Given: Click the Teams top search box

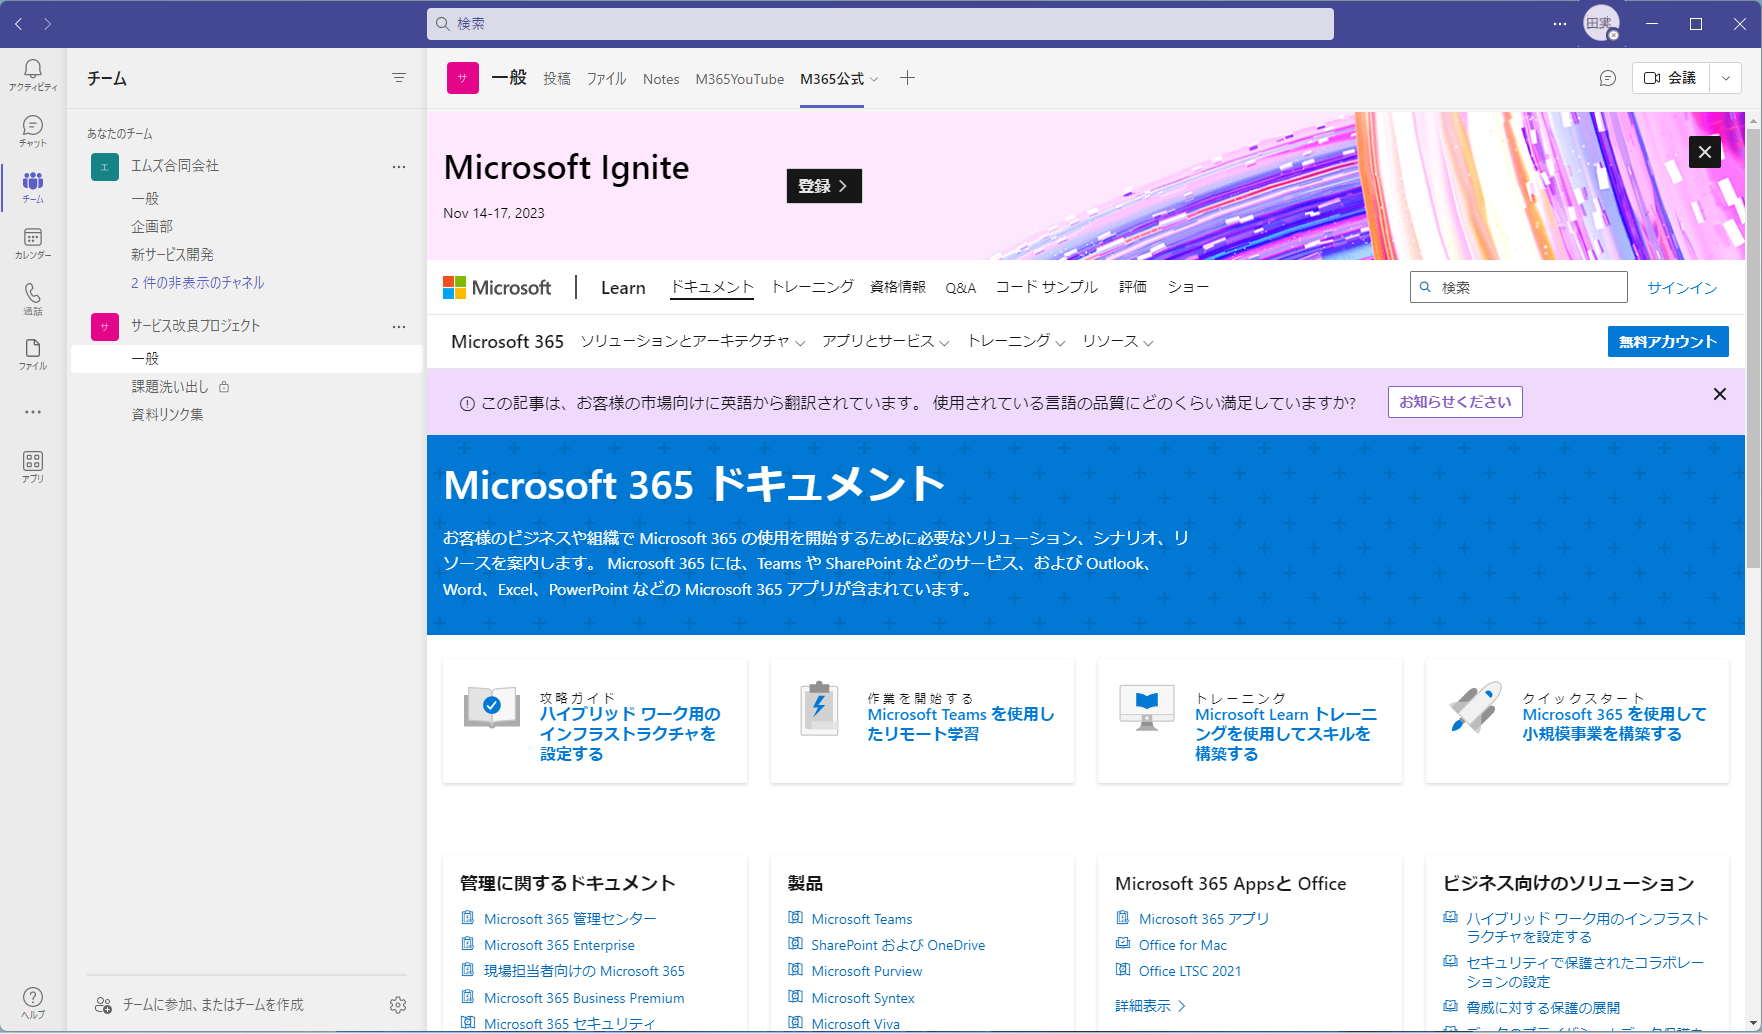Looking at the screenshot, I should click(880, 24).
